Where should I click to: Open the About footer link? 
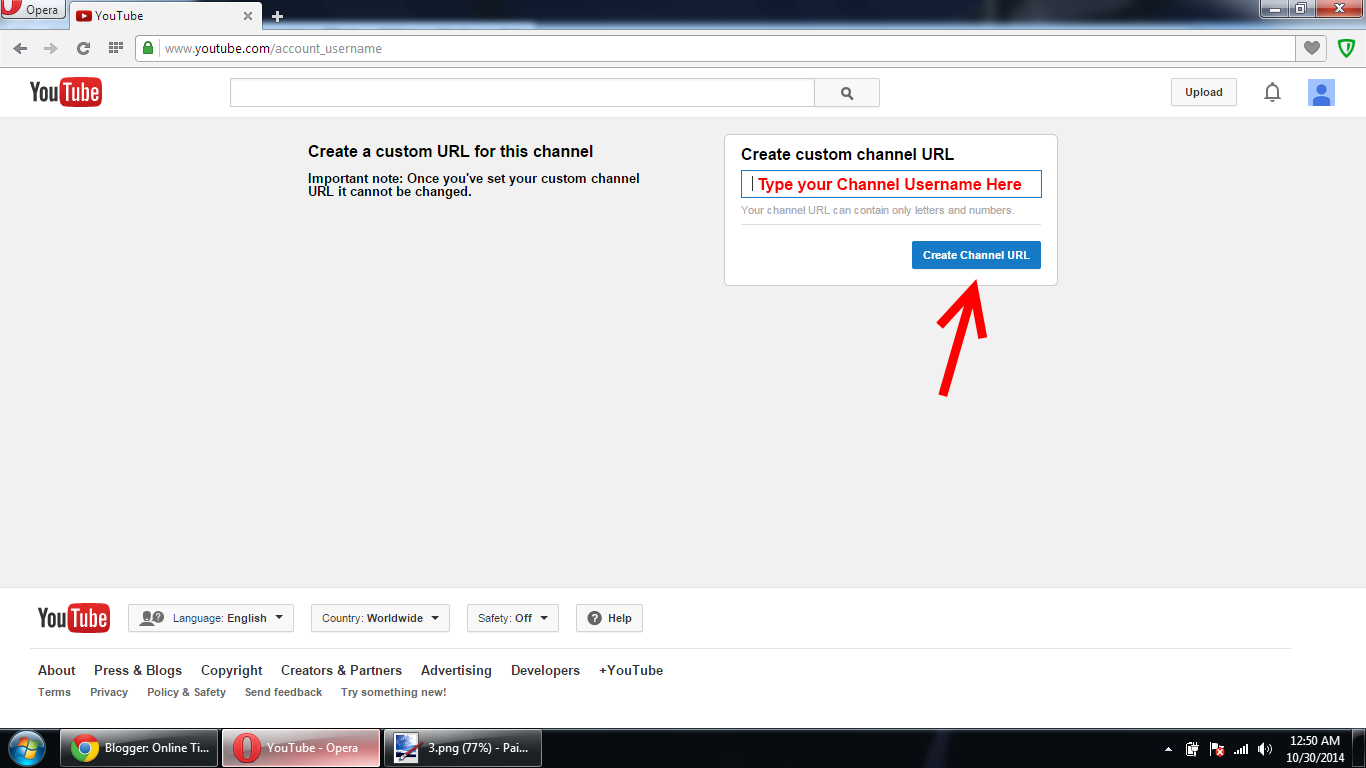pyautogui.click(x=56, y=670)
